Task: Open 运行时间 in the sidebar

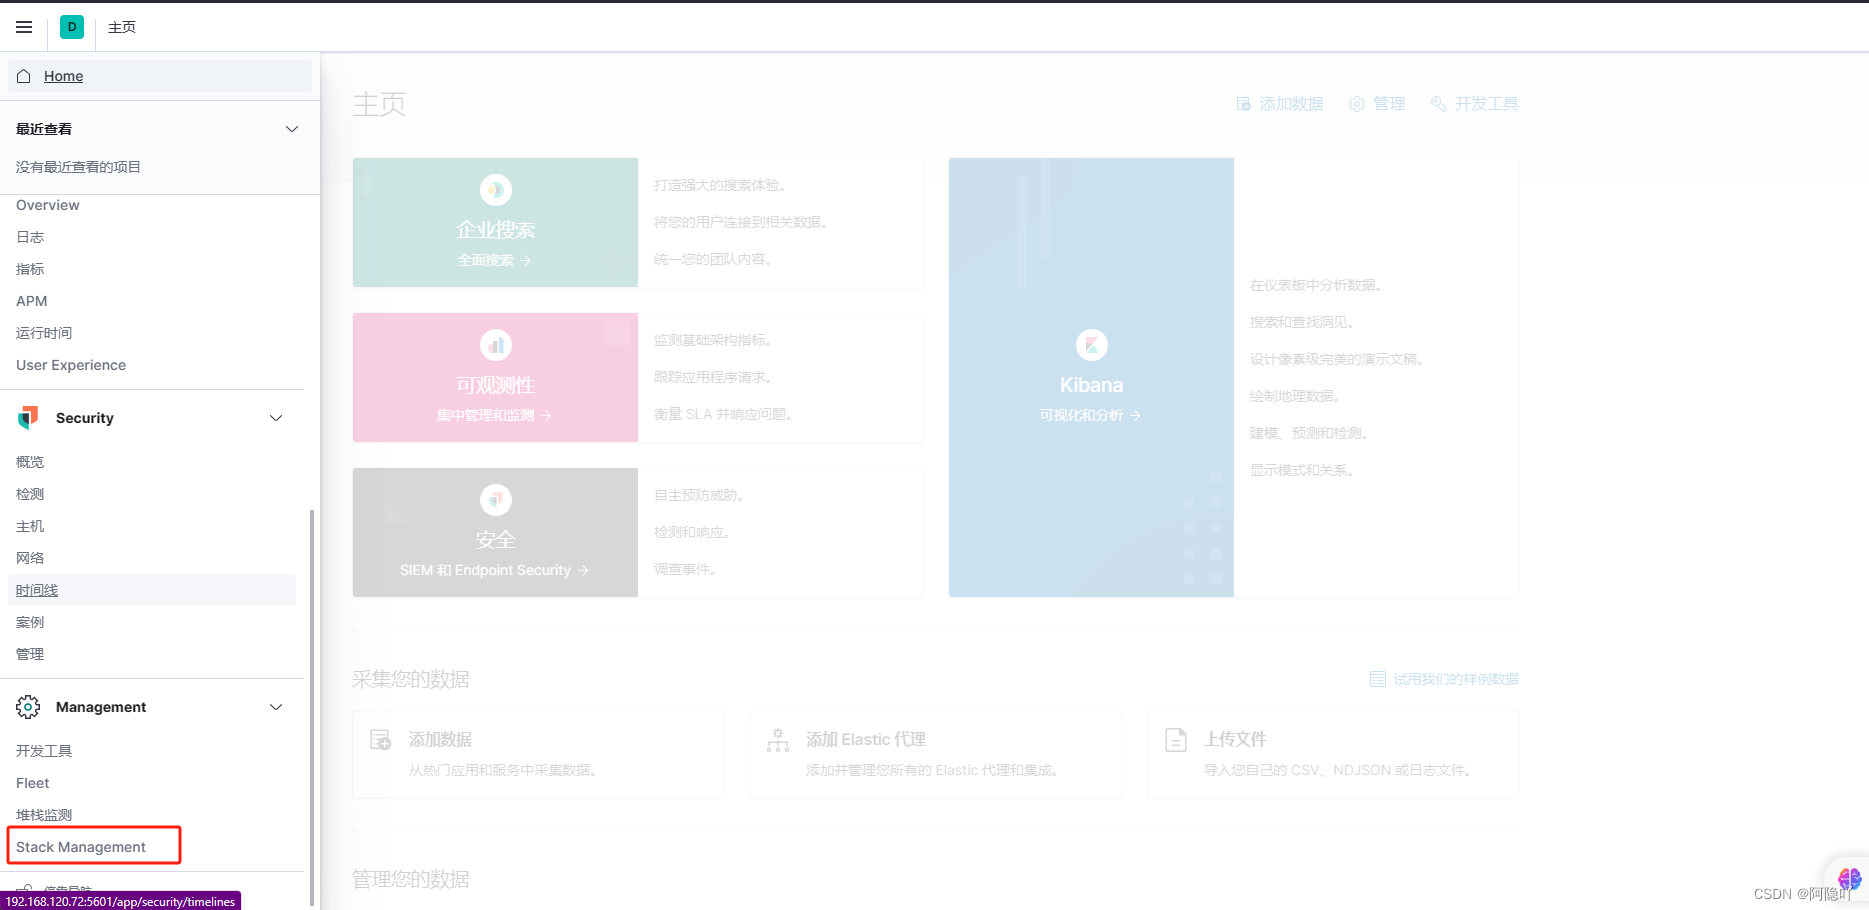Action: (44, 333)
